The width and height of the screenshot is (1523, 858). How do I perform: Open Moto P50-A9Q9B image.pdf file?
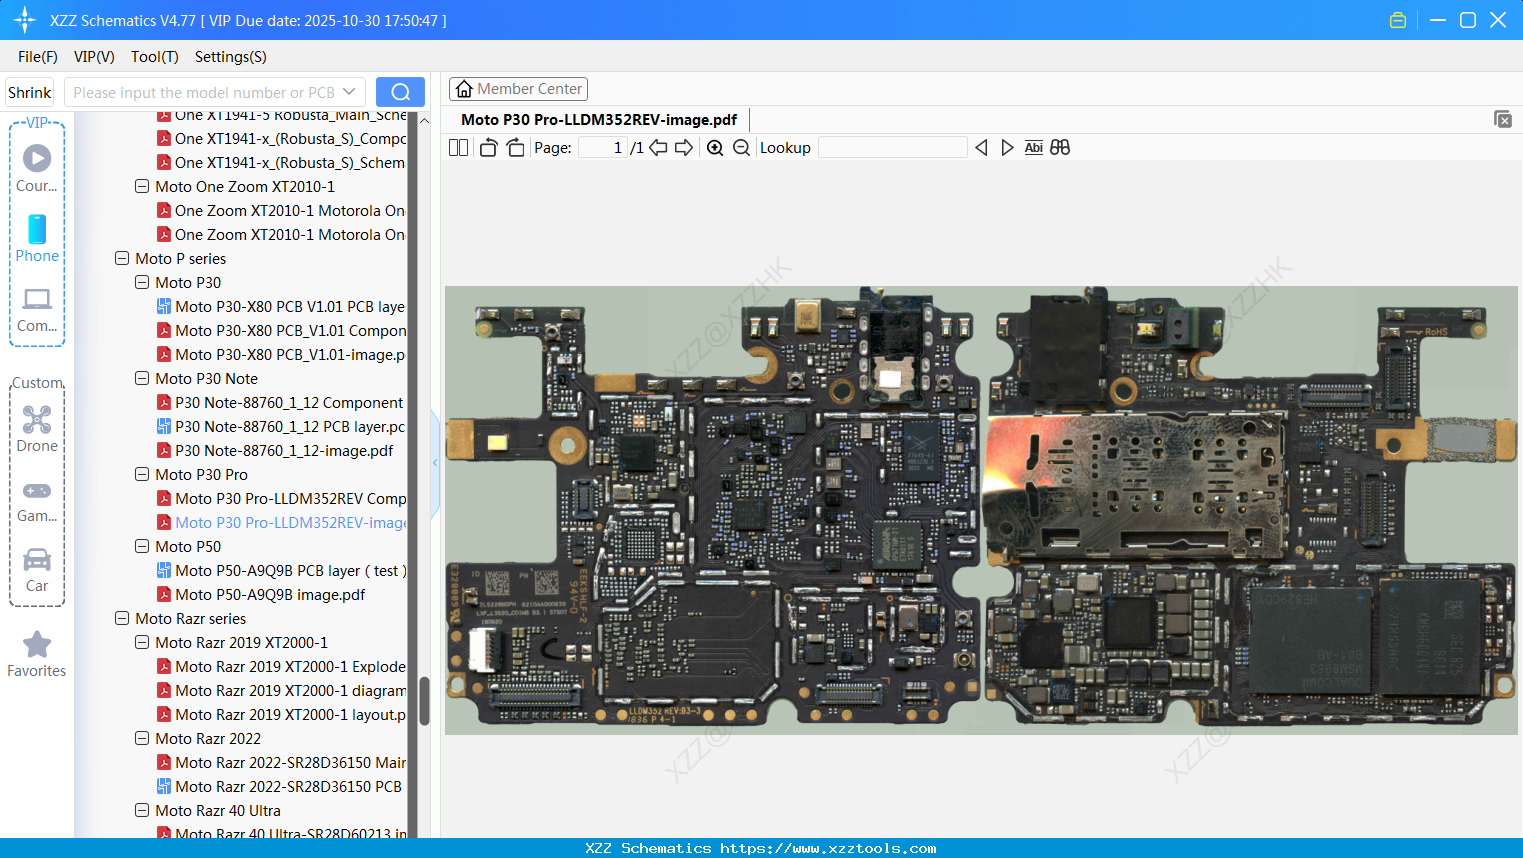270,595
